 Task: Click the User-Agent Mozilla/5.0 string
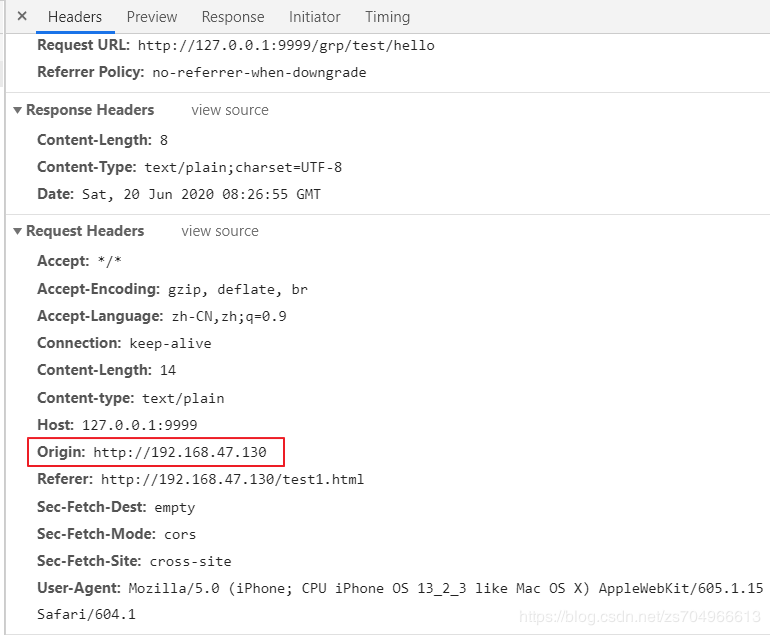[x=446, y=588]
